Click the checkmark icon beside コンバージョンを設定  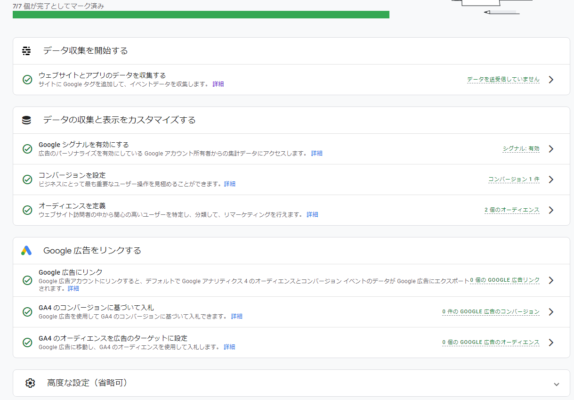[x=27, y=179]
